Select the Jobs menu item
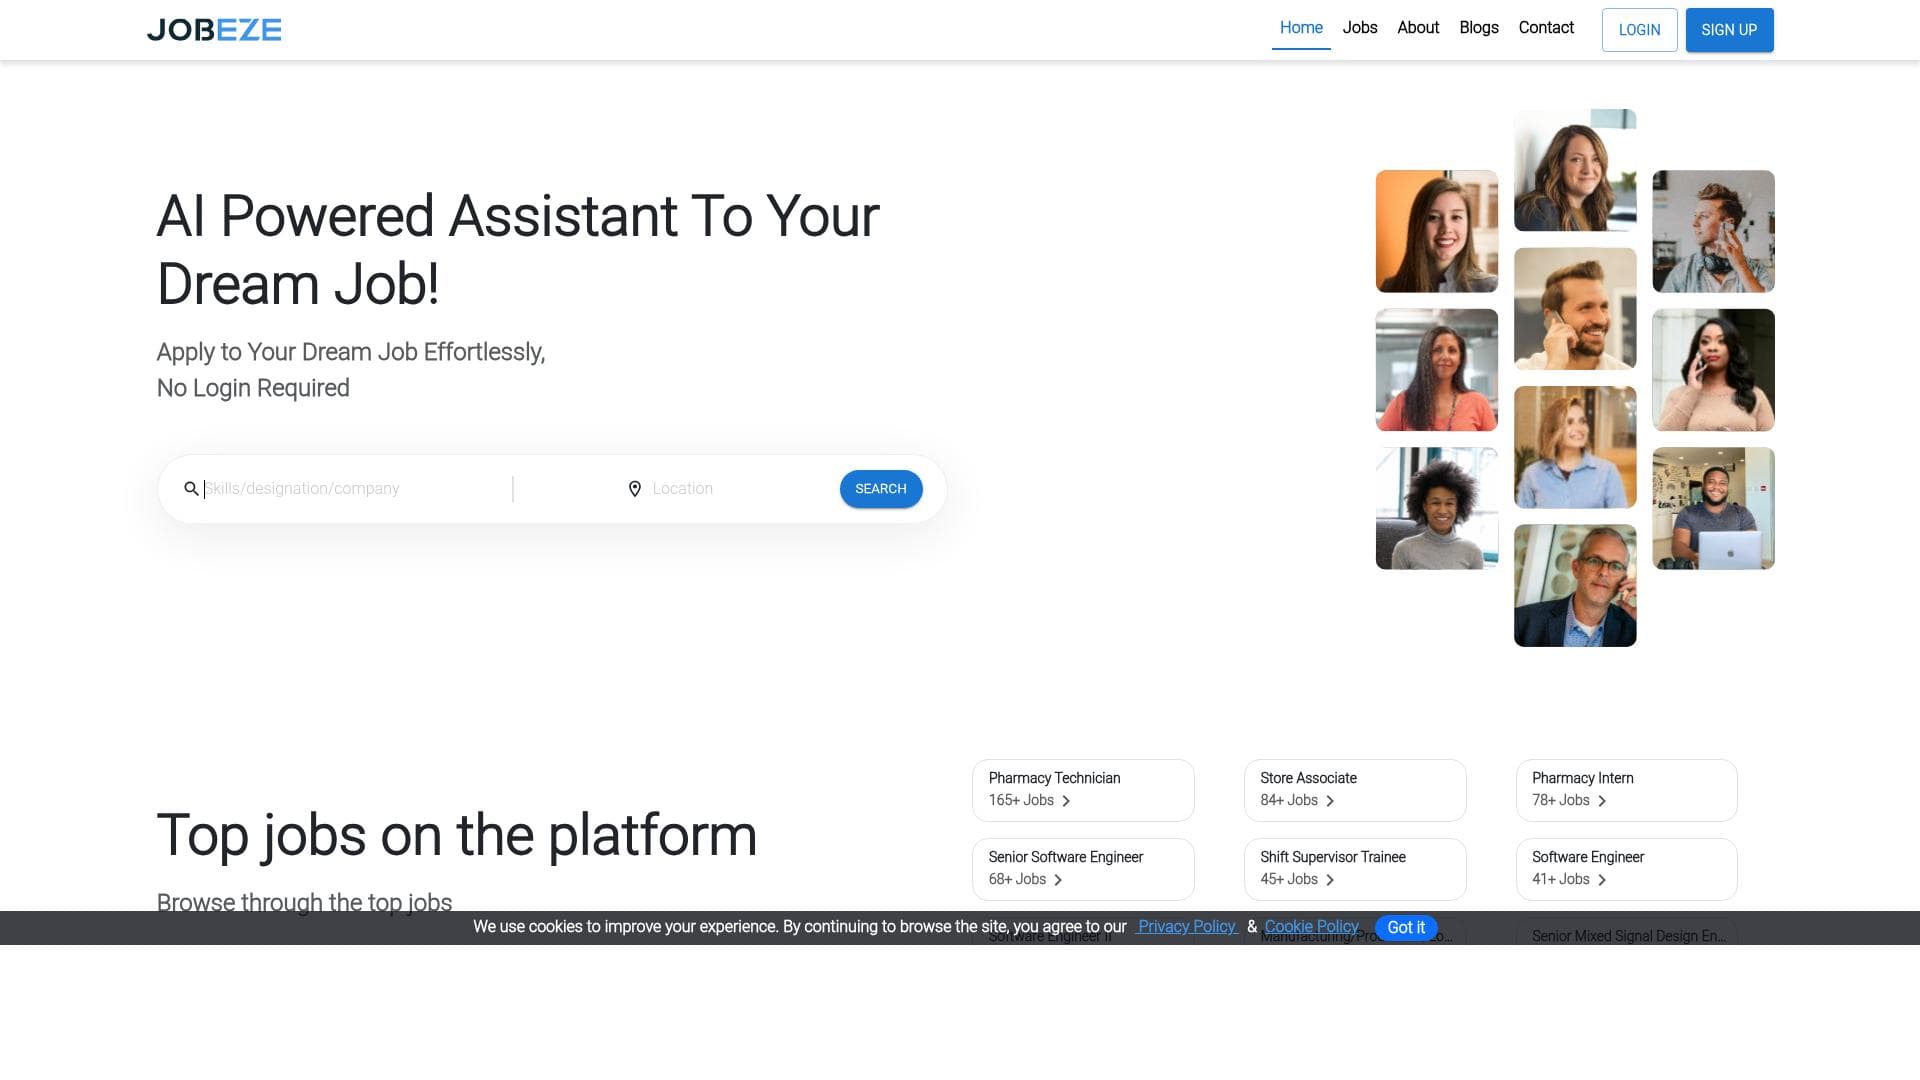The image size is (1920, 1080). click(x=1360, y=28)
